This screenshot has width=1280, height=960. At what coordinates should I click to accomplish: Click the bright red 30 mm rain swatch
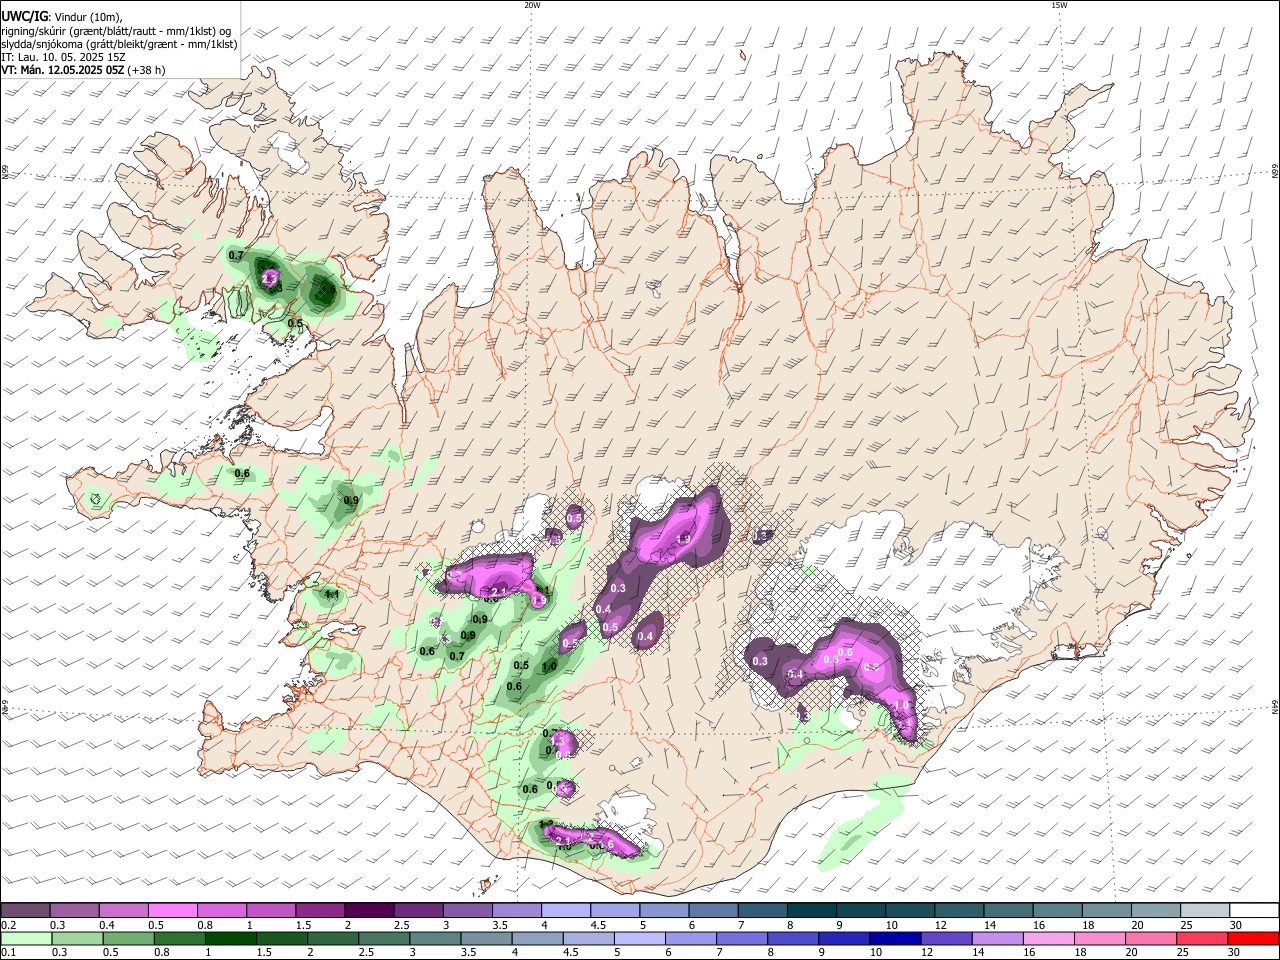click(1254, 938)
